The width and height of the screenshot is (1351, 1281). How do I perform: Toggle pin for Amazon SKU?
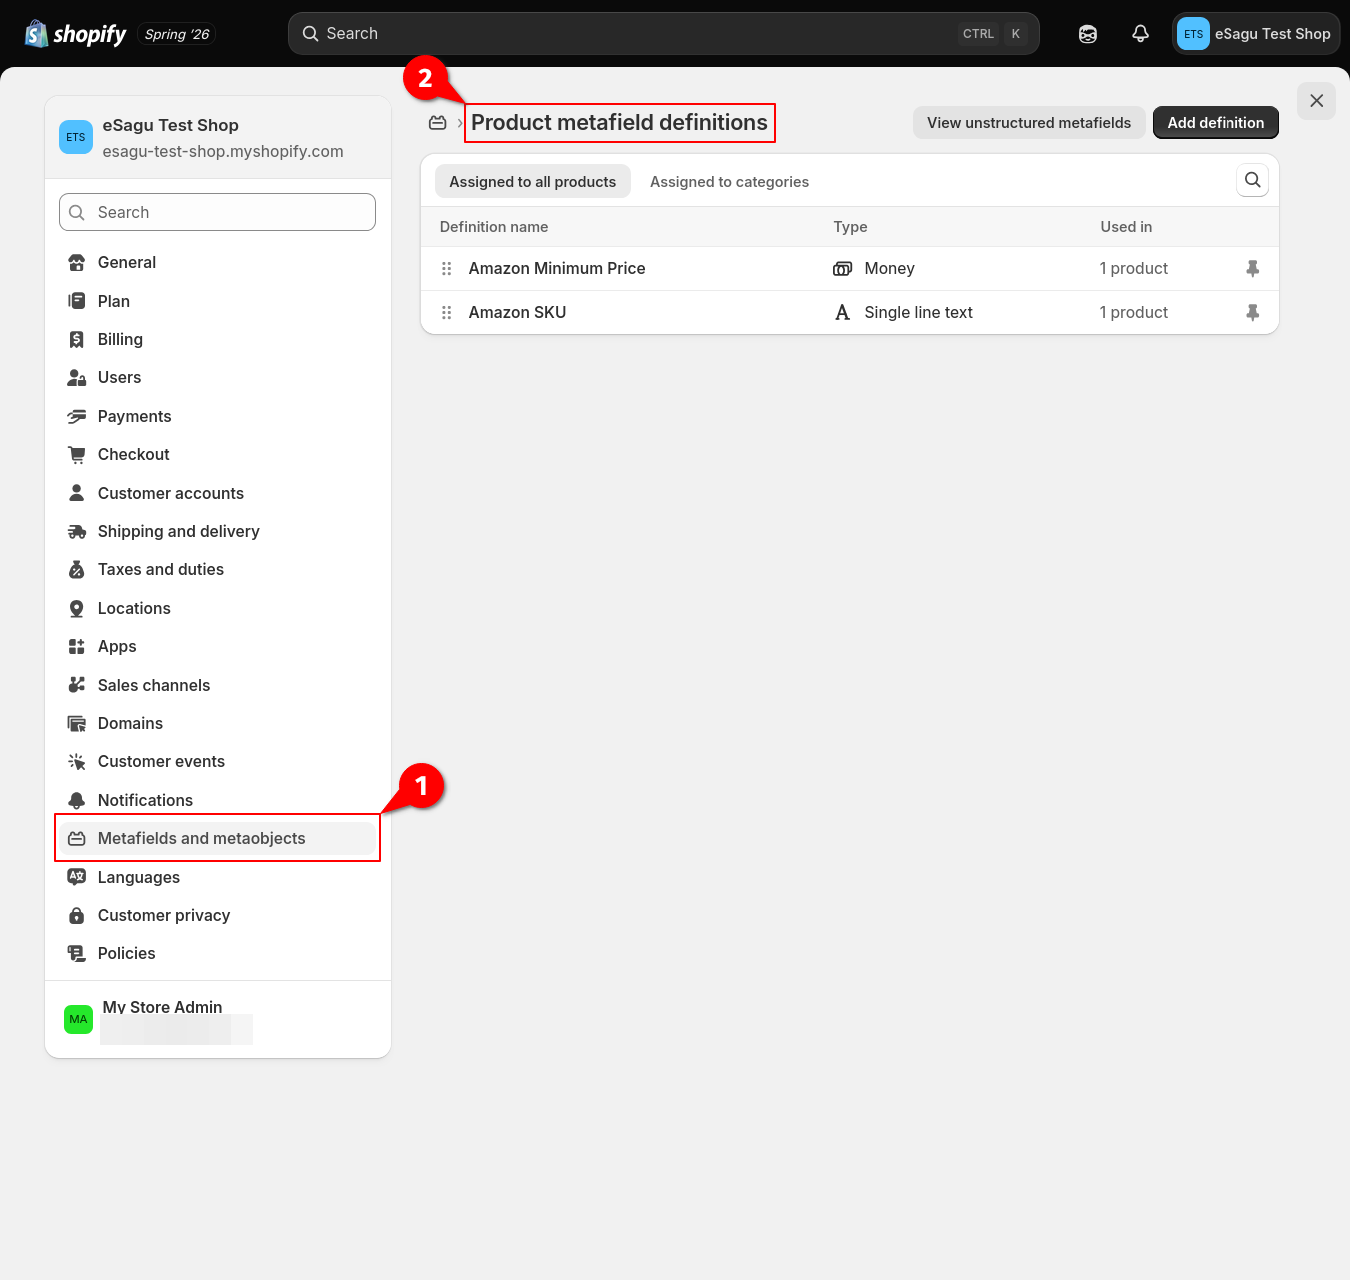point(1252,313)
